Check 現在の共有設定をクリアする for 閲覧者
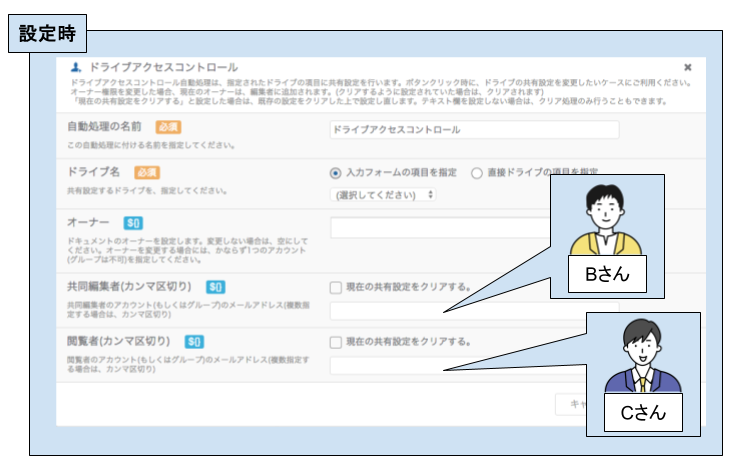 (336, 342)
